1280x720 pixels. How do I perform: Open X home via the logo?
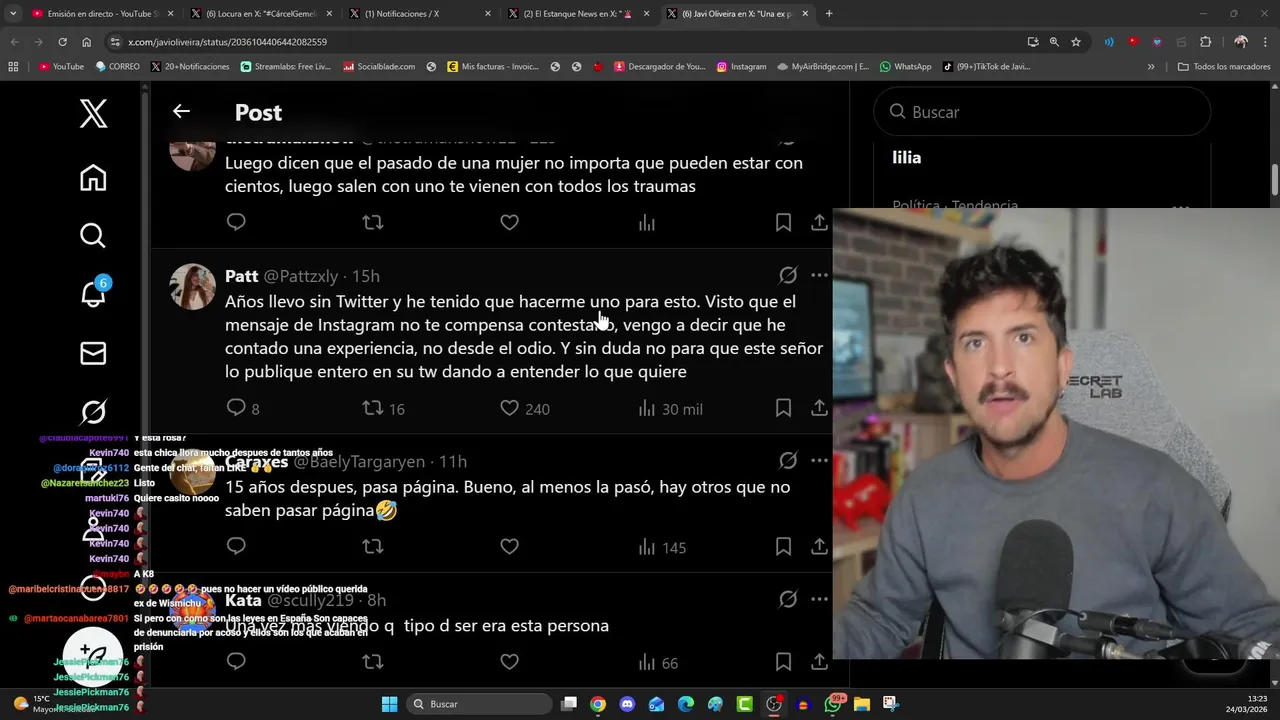coord(93,113)
